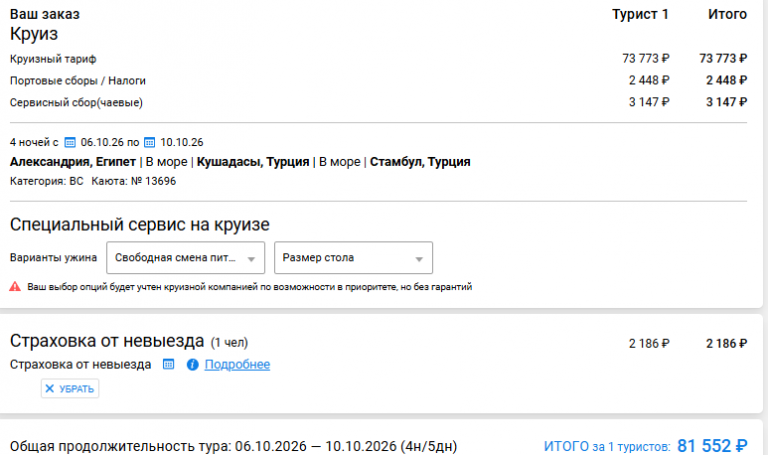Click the Общая продолжительность тура line
The image size is (768, 455).
tap(233, 446)
